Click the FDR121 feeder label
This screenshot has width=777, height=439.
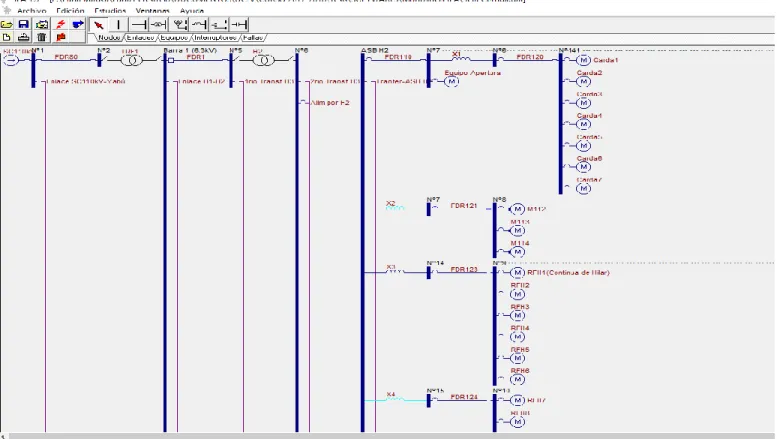(464, 206)
